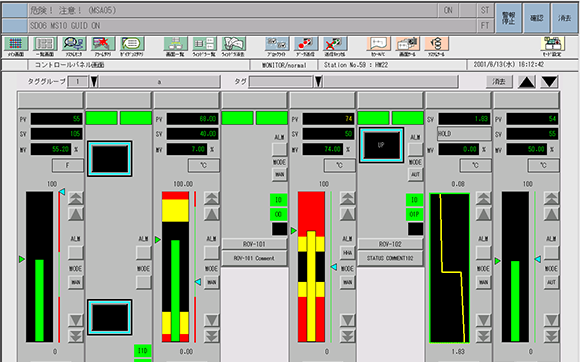Click the empty tag input field
This screenshot has height=362, width=580.
[281, 82]
